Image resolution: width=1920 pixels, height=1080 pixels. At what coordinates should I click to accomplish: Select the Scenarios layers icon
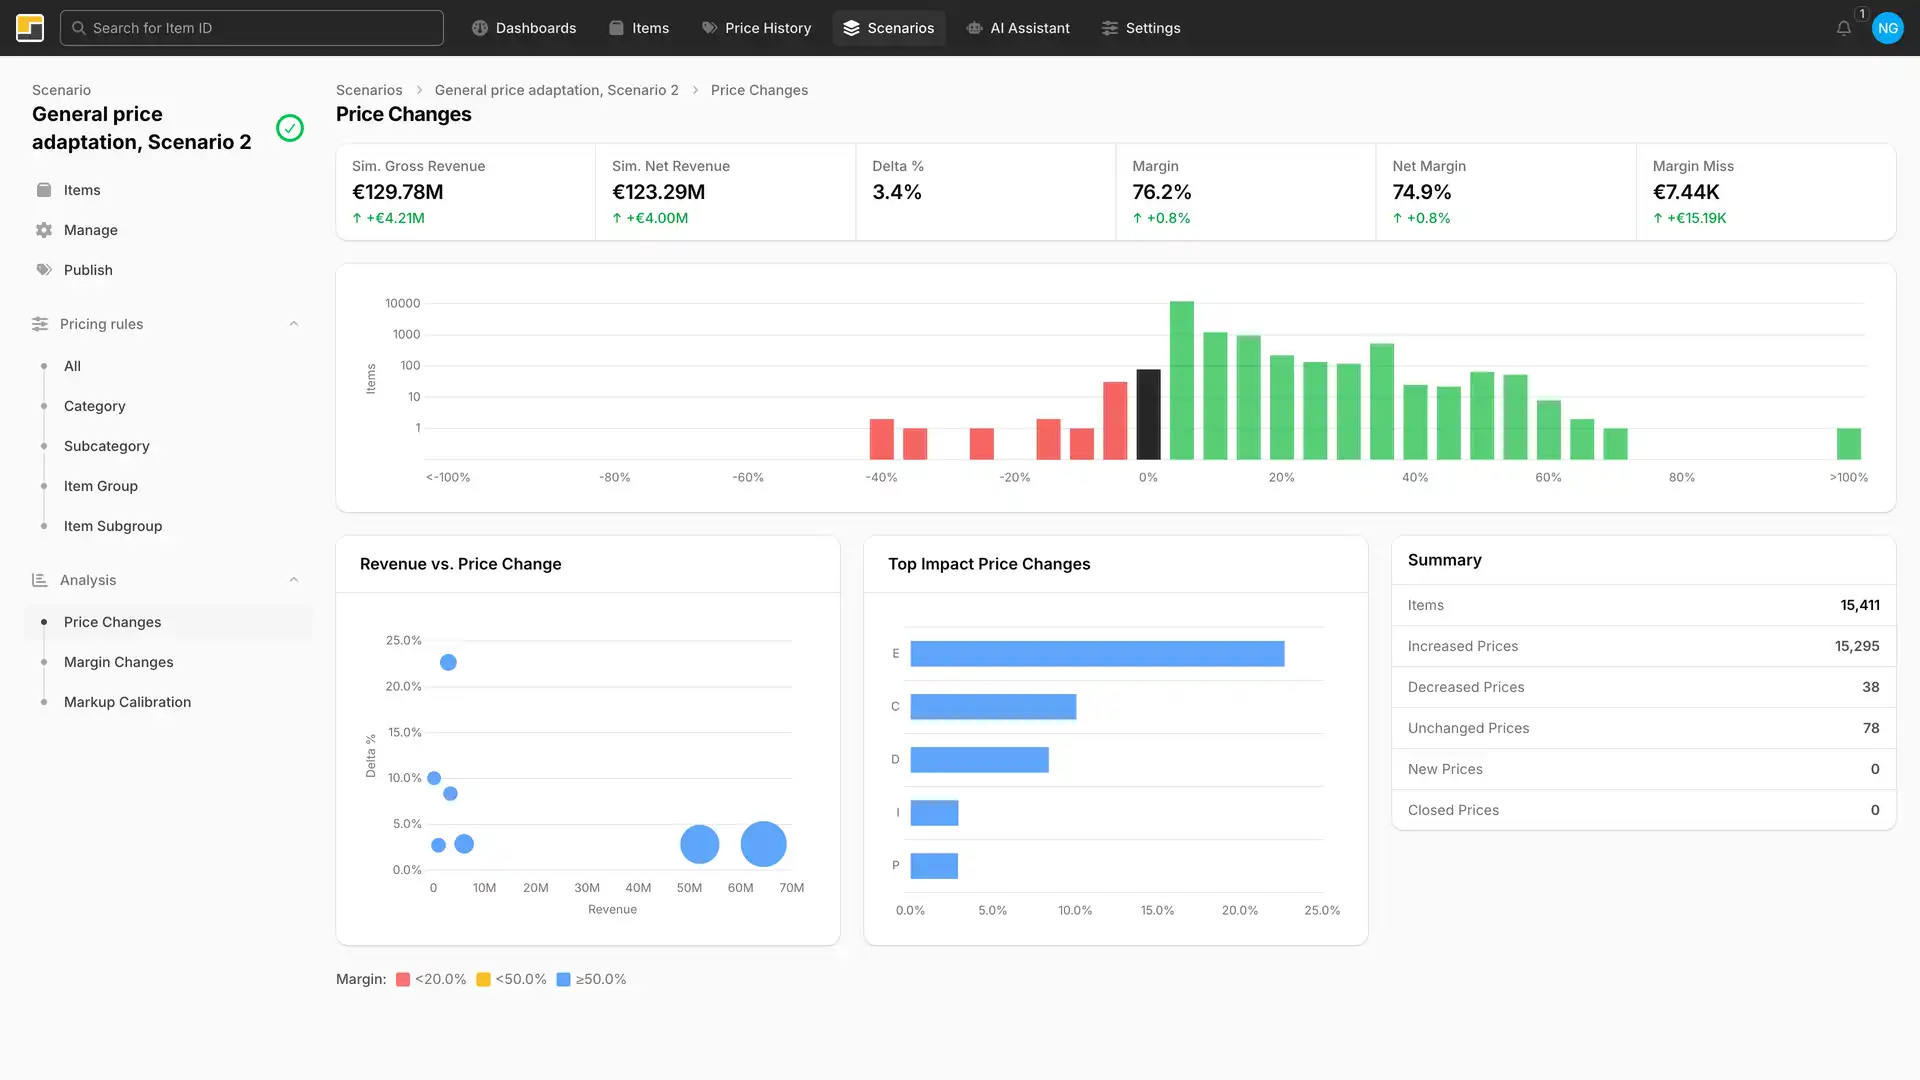pyautogui.click(x=851, y=27)
